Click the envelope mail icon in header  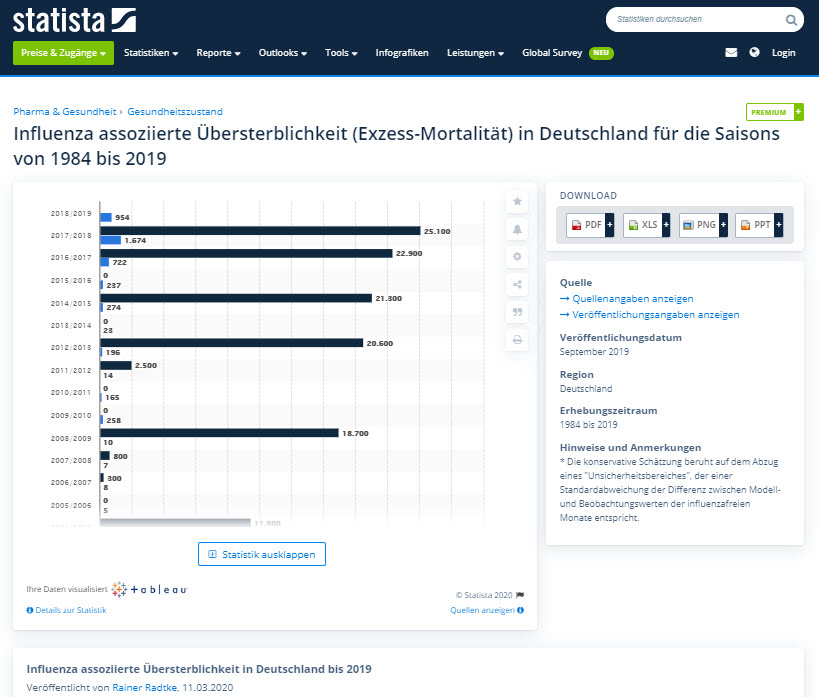coord(731,53)
